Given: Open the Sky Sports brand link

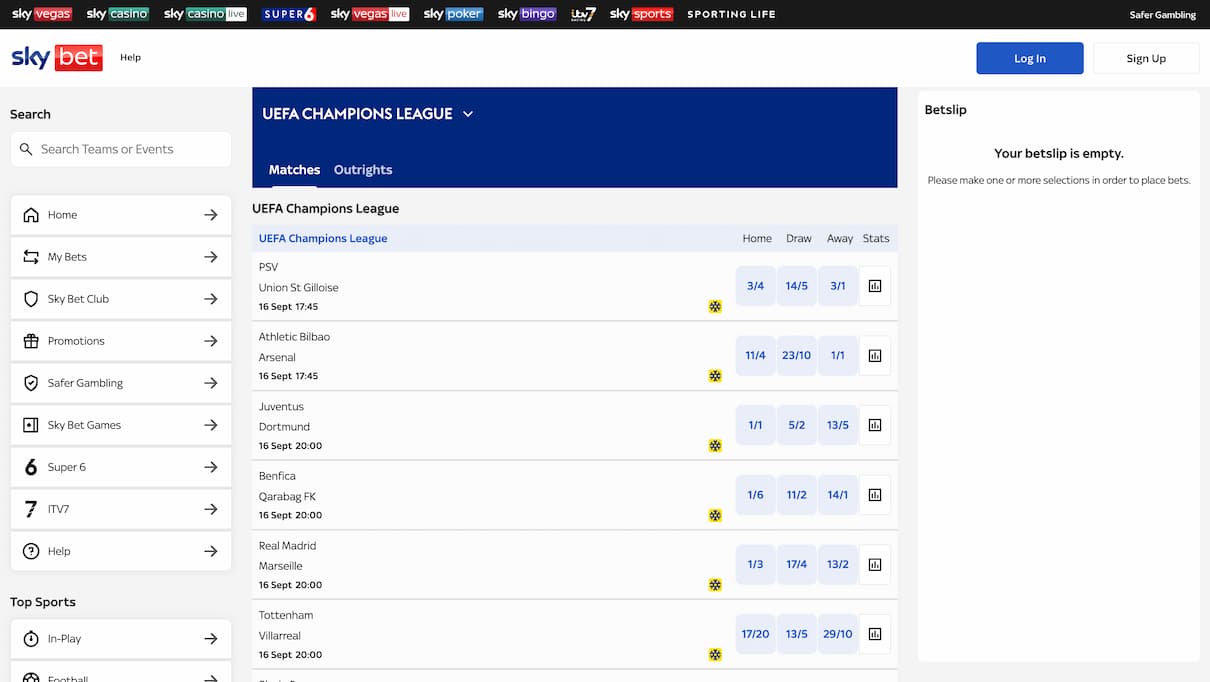Looking at the screenshot, I should point(641,14).
